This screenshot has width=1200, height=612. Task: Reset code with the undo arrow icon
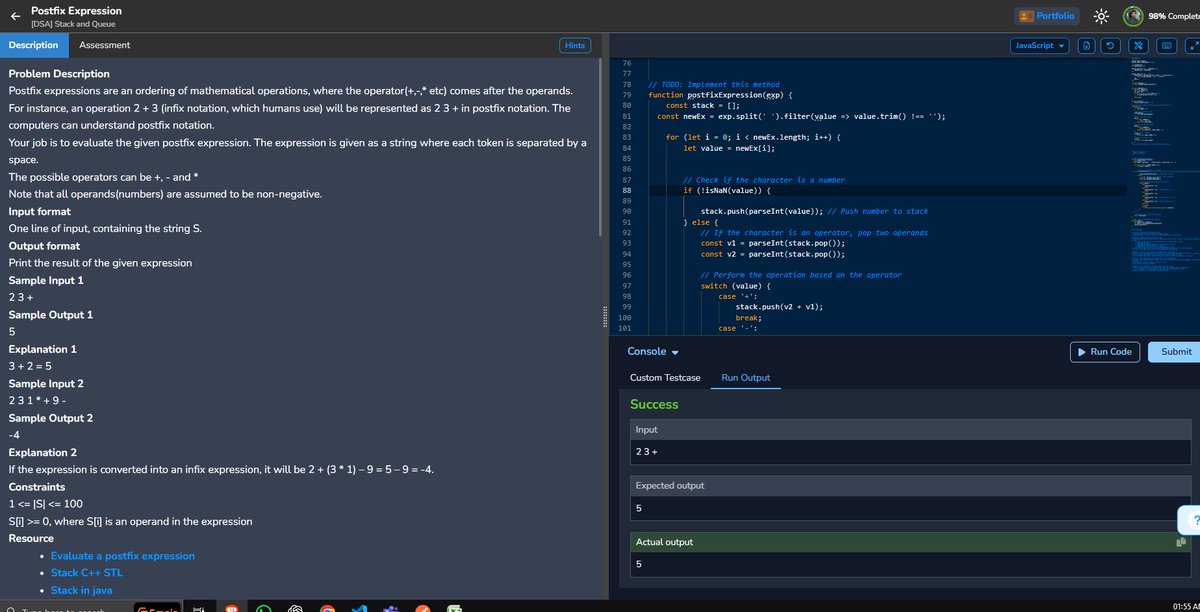(1112, 45)
